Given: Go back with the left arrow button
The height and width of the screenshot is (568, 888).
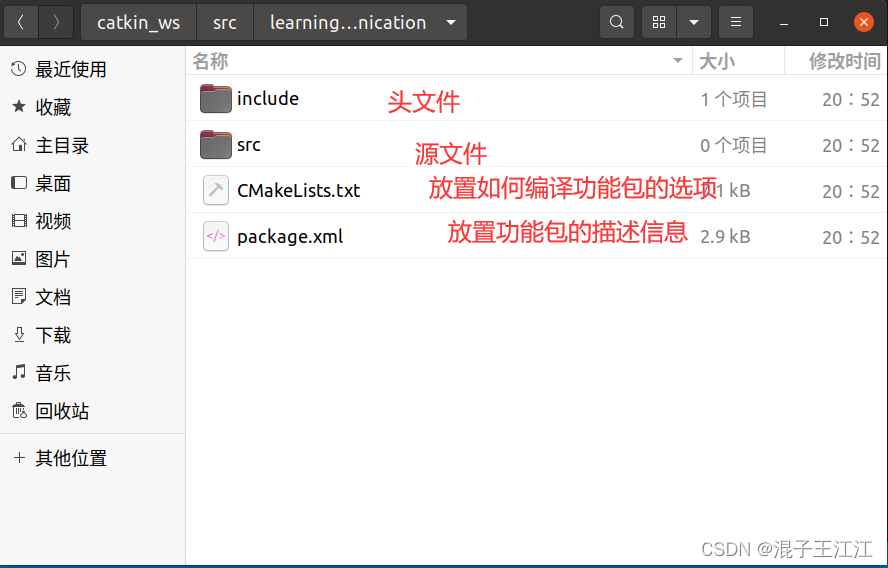Looking at the screenshot, I should click(x=21, y=22).
